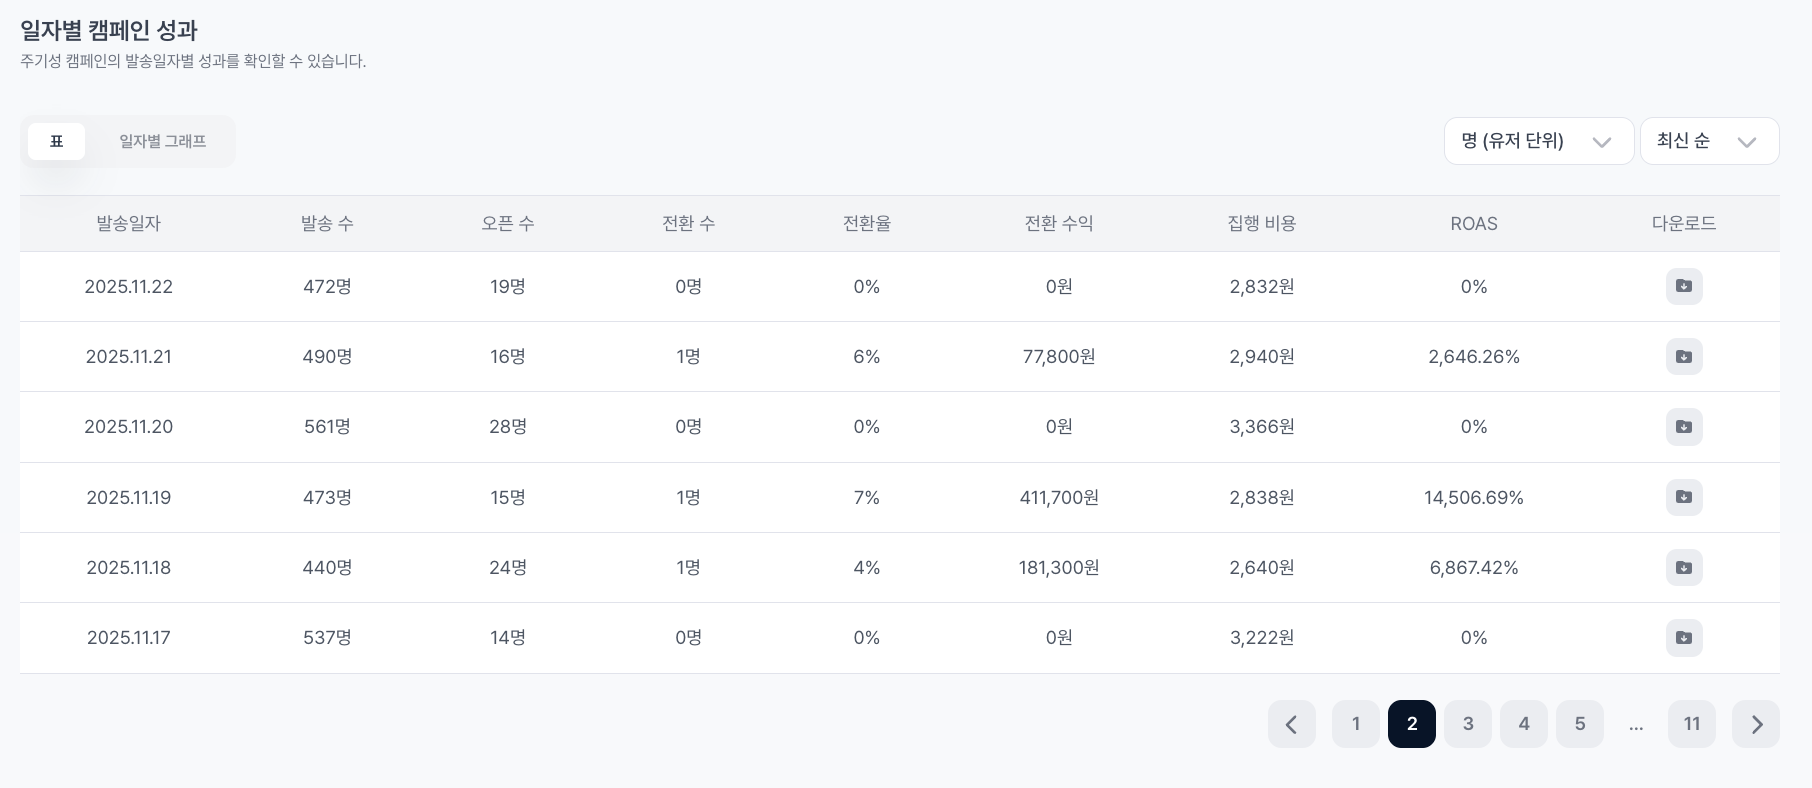Select the 2025.11.20 date cell
Image resolution: width=1812 pixels, height=788 pixels.
click(x=128, y=427)
